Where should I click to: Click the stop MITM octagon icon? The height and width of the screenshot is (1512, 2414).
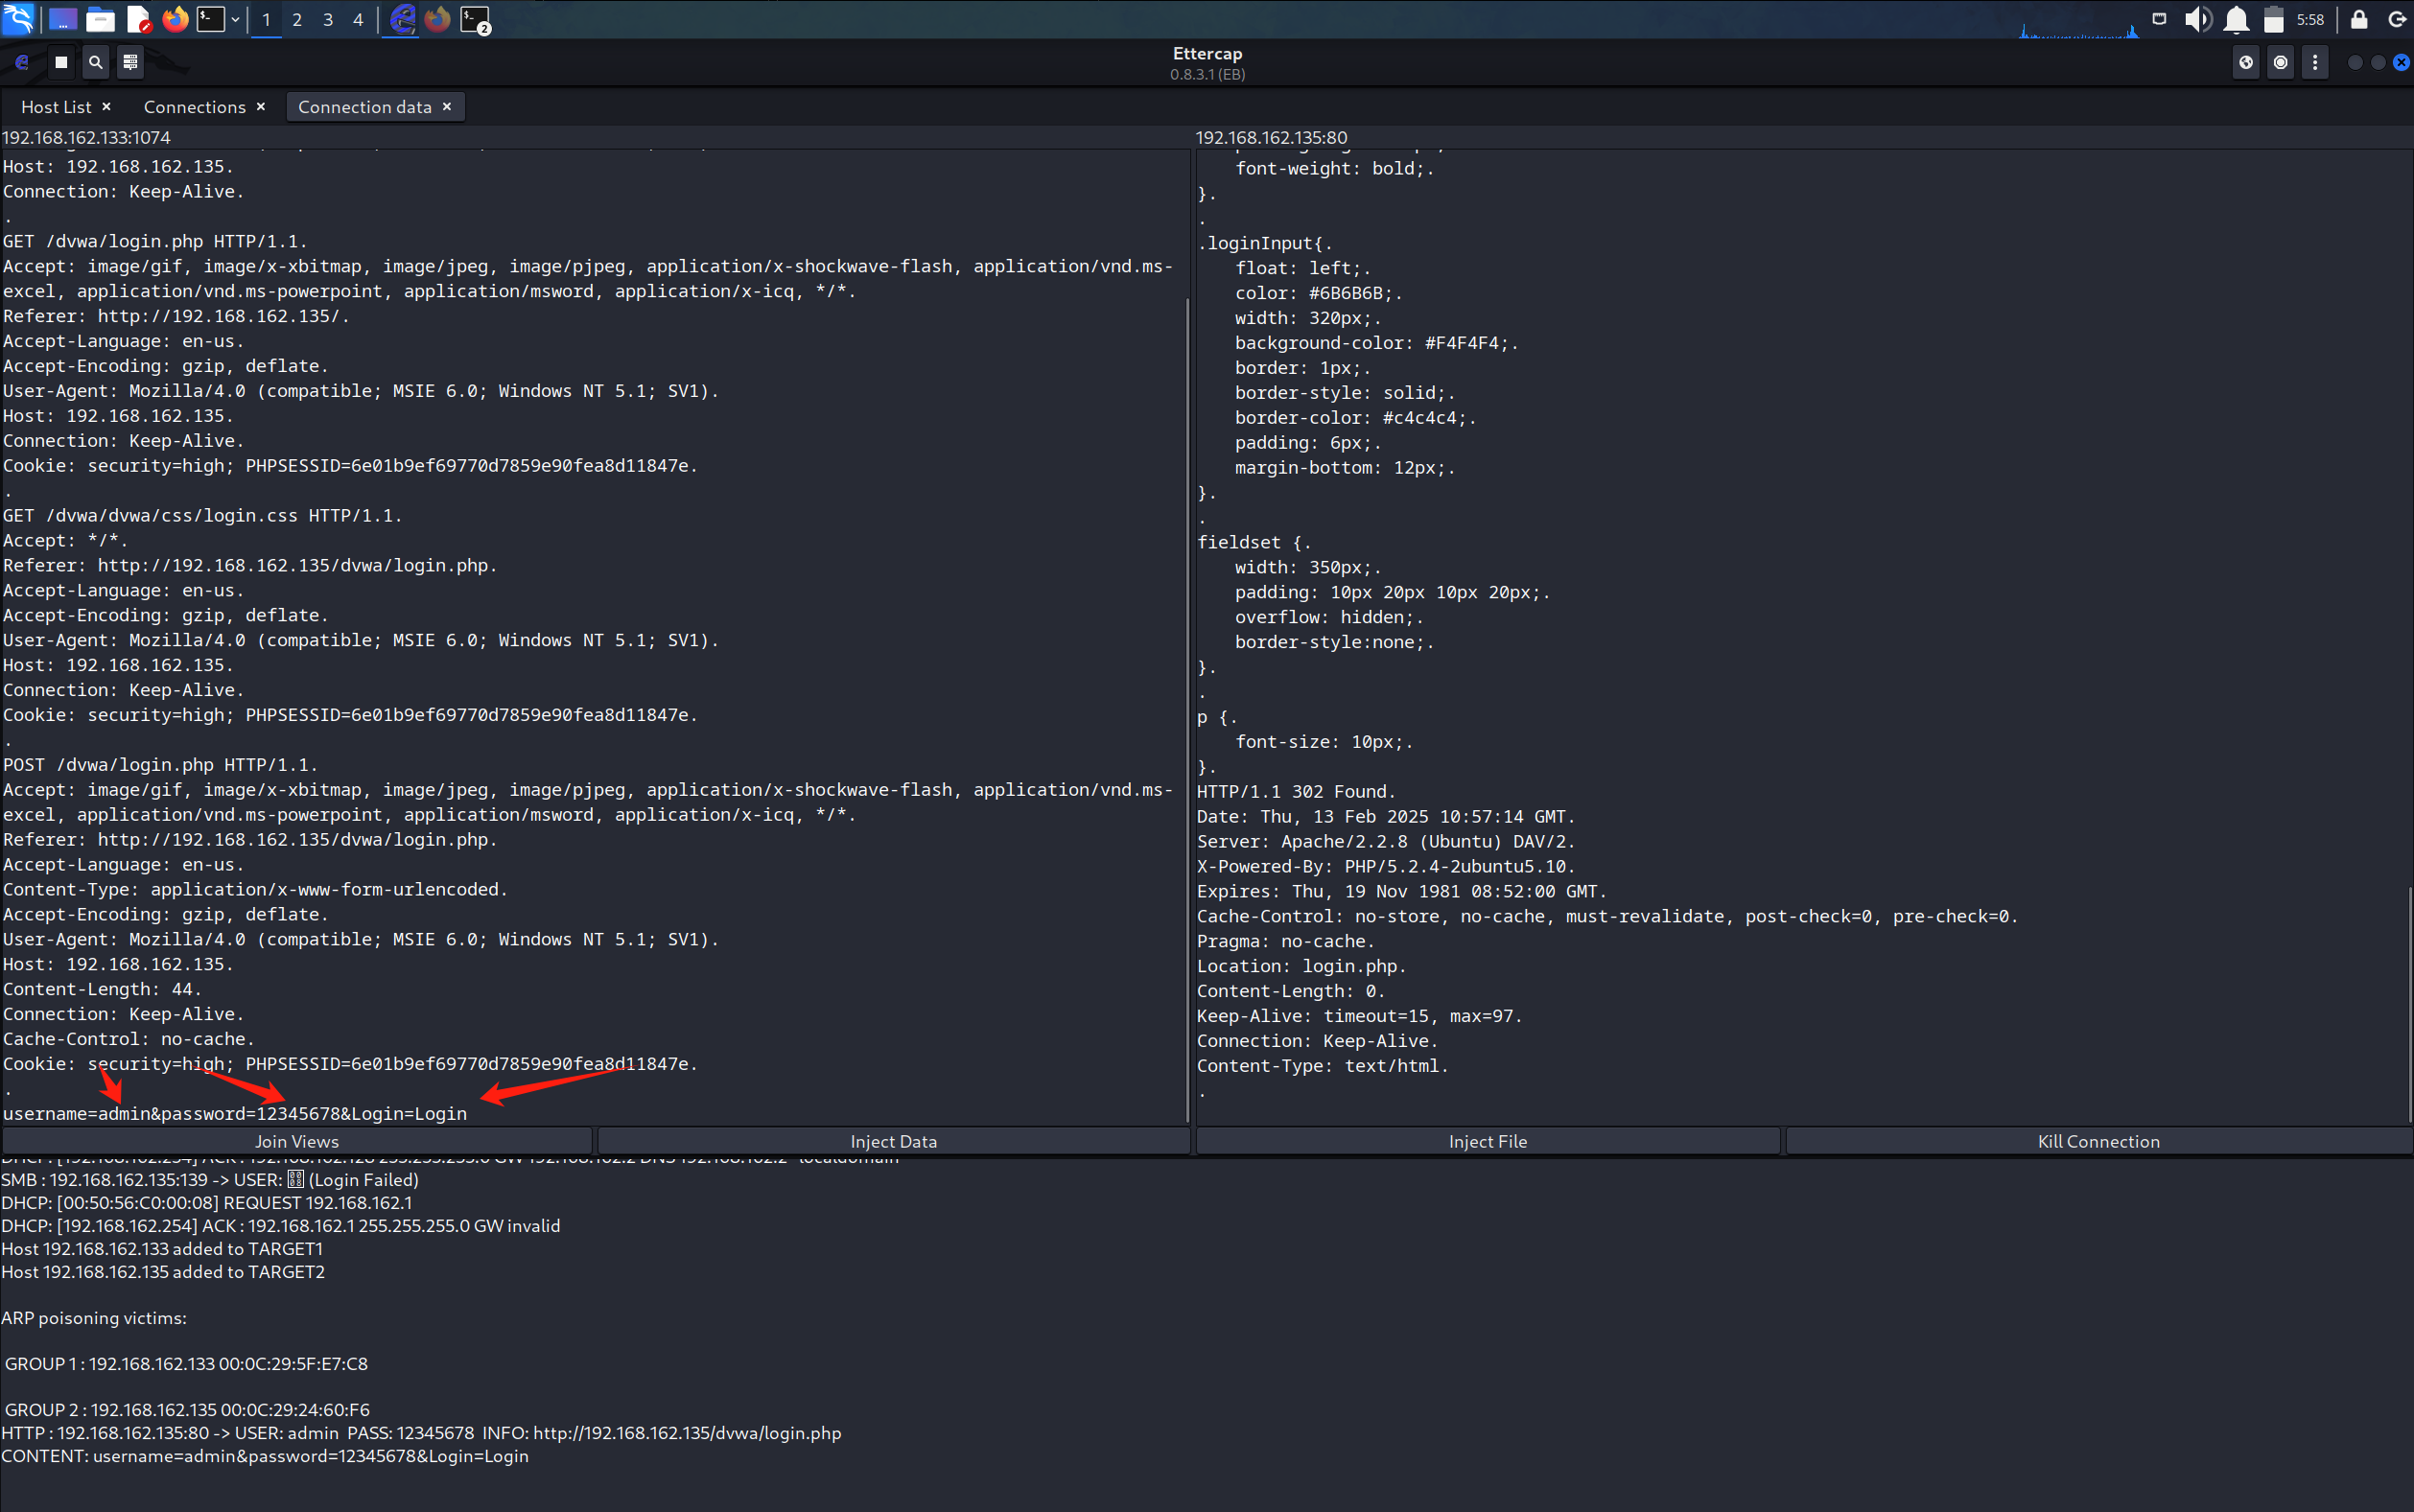[2280, 62]
